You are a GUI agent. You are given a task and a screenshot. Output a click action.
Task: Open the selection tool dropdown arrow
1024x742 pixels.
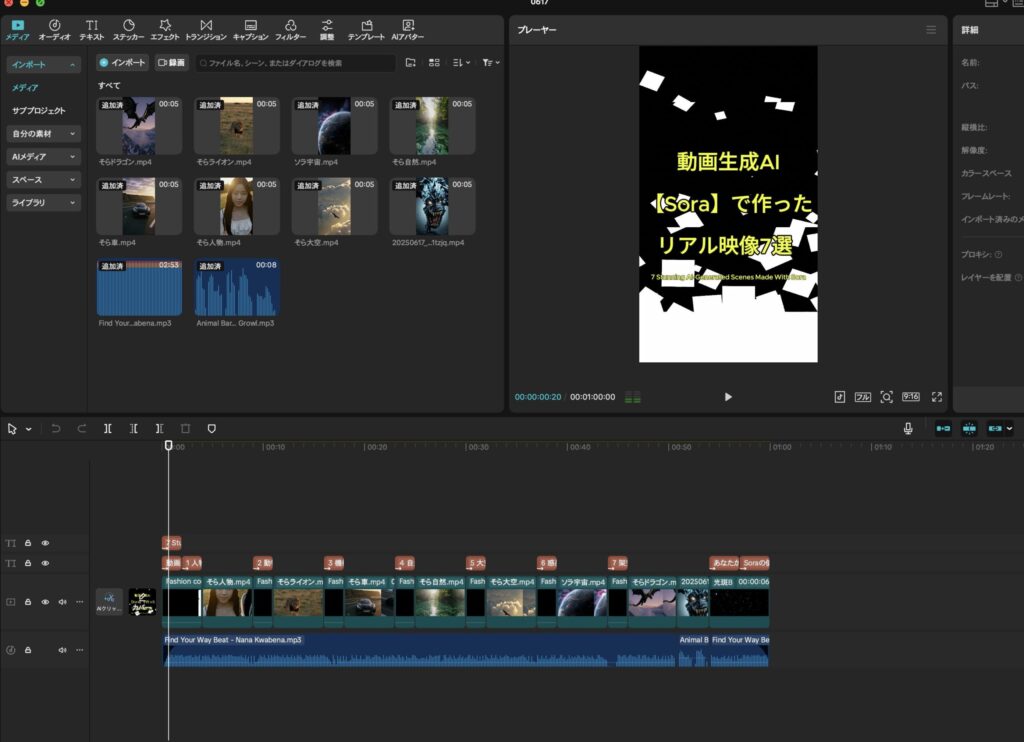pos(29,429)
